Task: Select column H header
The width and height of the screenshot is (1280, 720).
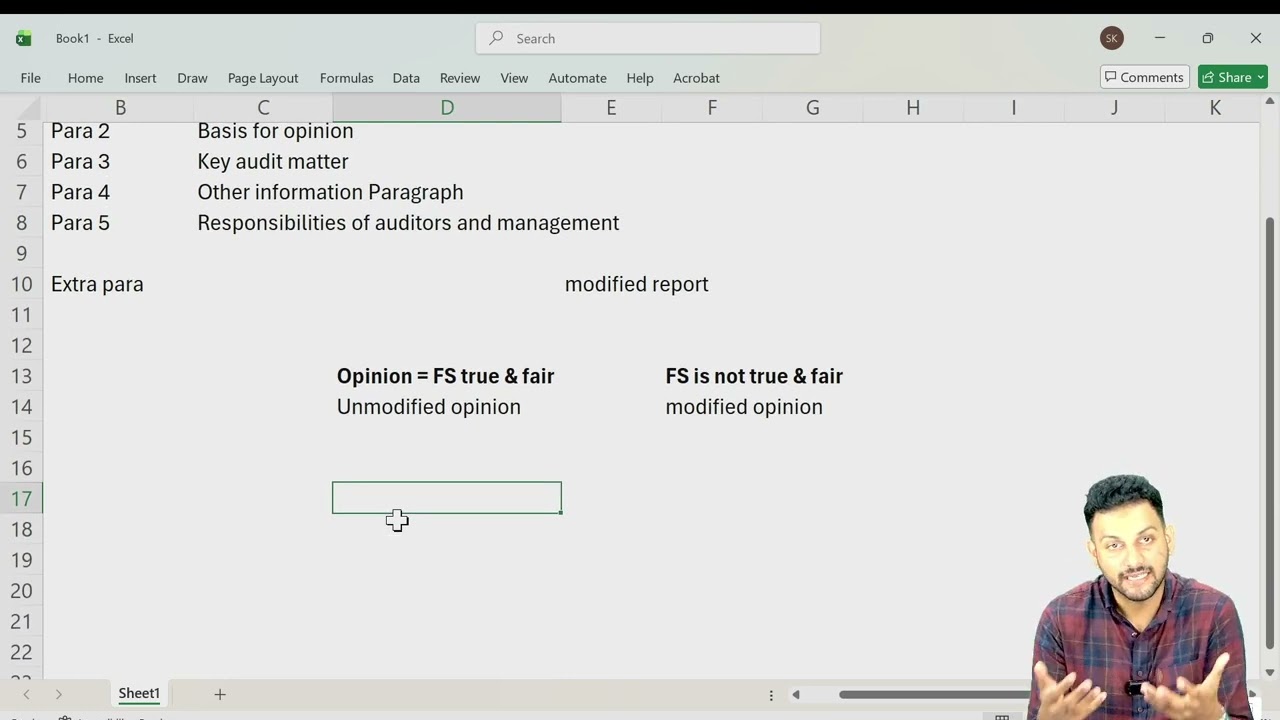Action: pos(913,108)
